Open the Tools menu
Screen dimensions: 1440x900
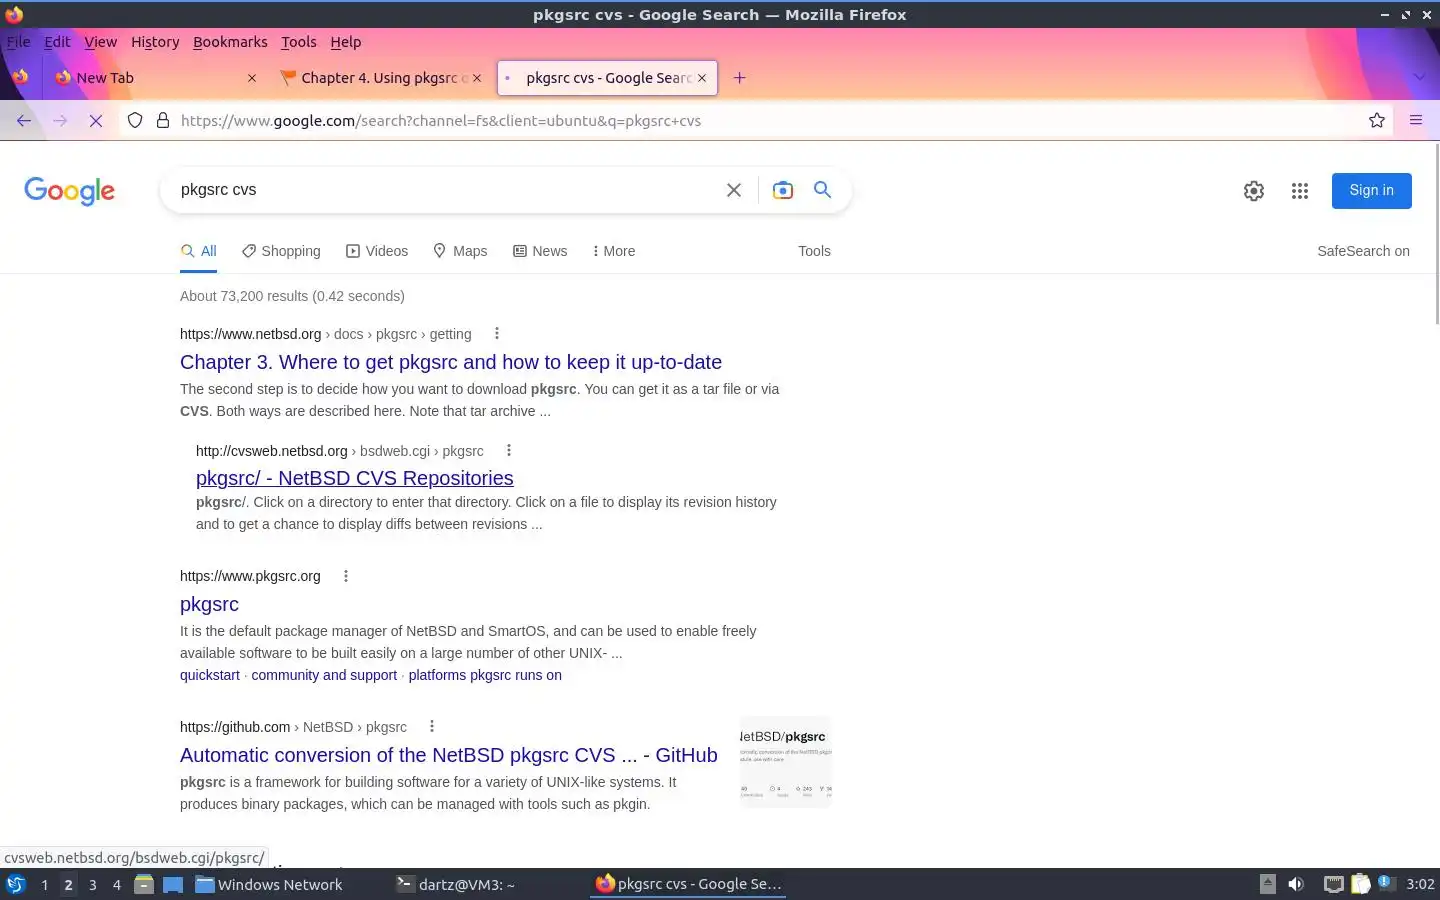pos(298,42)
